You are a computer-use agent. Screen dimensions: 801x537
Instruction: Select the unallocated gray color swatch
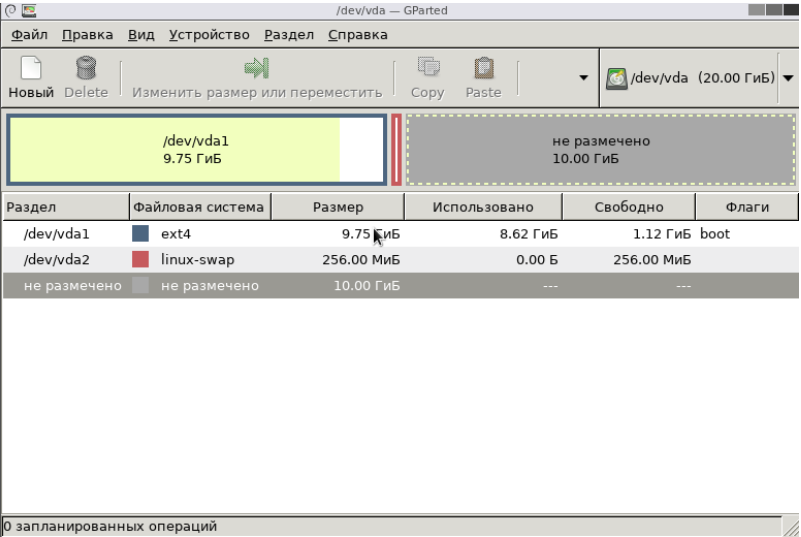pyautogui.click(x=140, y=285)
